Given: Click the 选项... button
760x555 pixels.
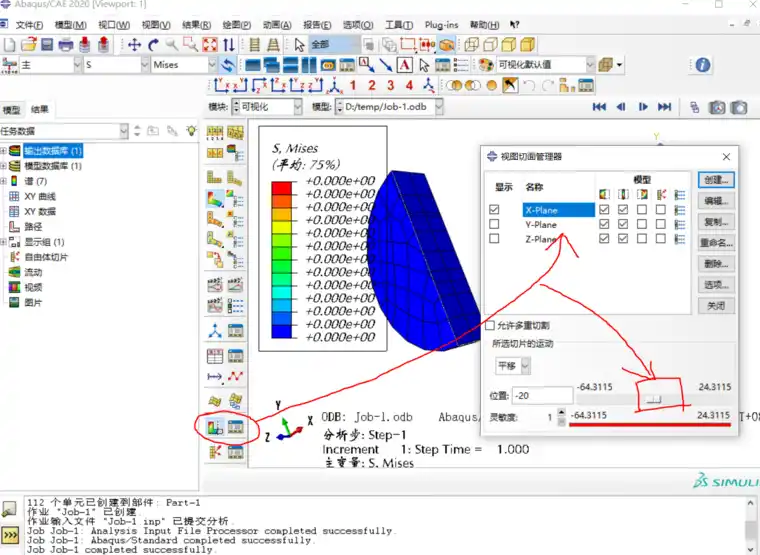Looking at the screenshot, I should (716, 285).
